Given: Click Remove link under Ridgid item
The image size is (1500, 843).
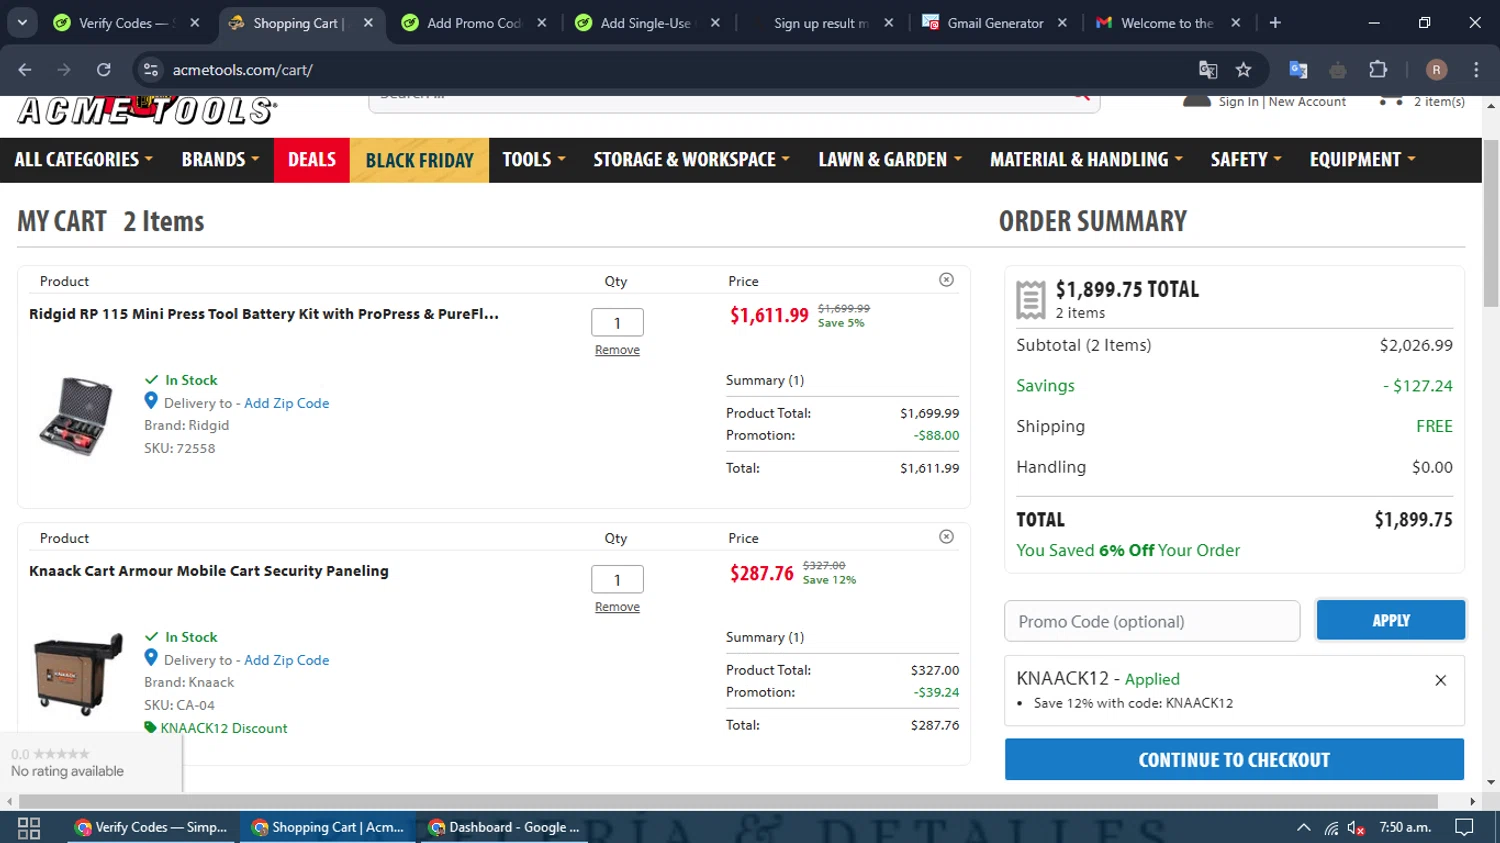Looking at the screenshot, I should [x=617, y=350].
